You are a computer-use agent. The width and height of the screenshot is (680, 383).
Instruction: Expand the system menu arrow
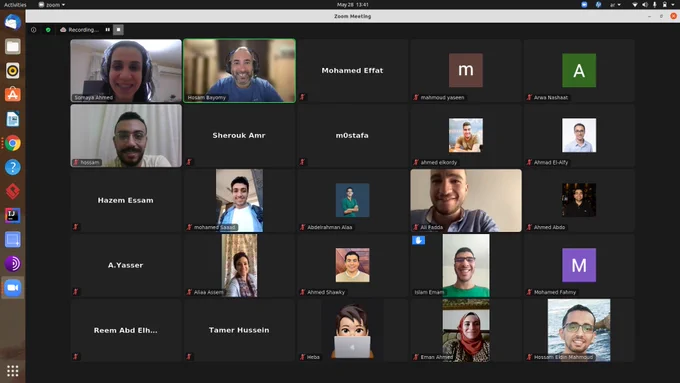[x=673, y=4]
